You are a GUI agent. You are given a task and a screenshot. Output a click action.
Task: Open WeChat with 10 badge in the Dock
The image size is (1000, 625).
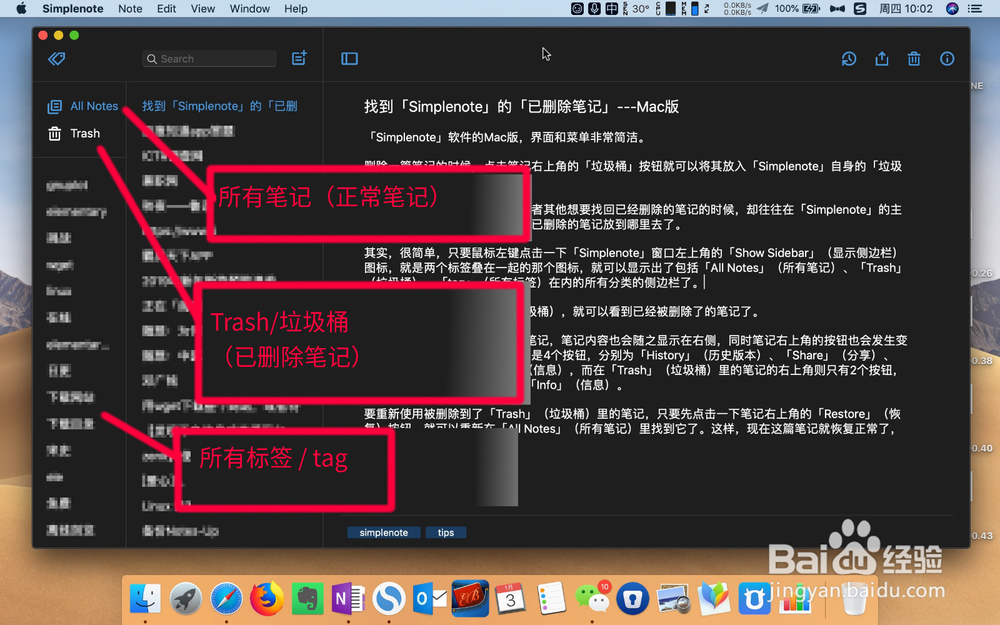coord(592,598)
